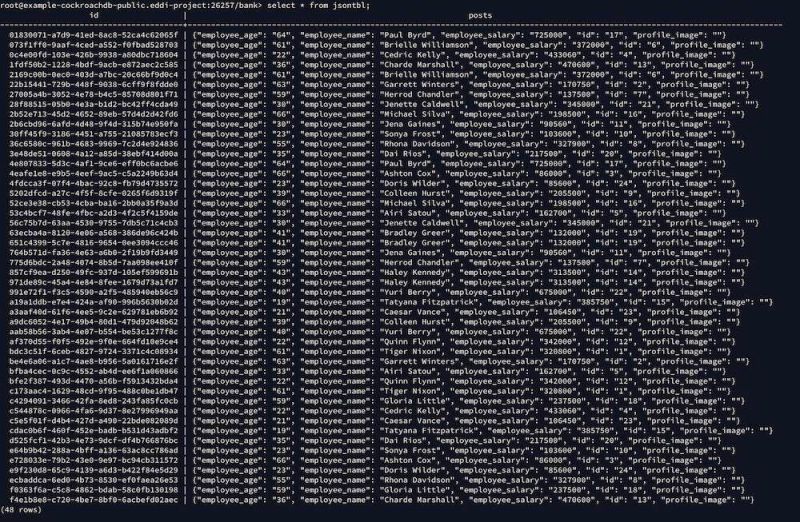
Task: Select id starting with 857cf9ea-d250
Action: pos(93,272)
